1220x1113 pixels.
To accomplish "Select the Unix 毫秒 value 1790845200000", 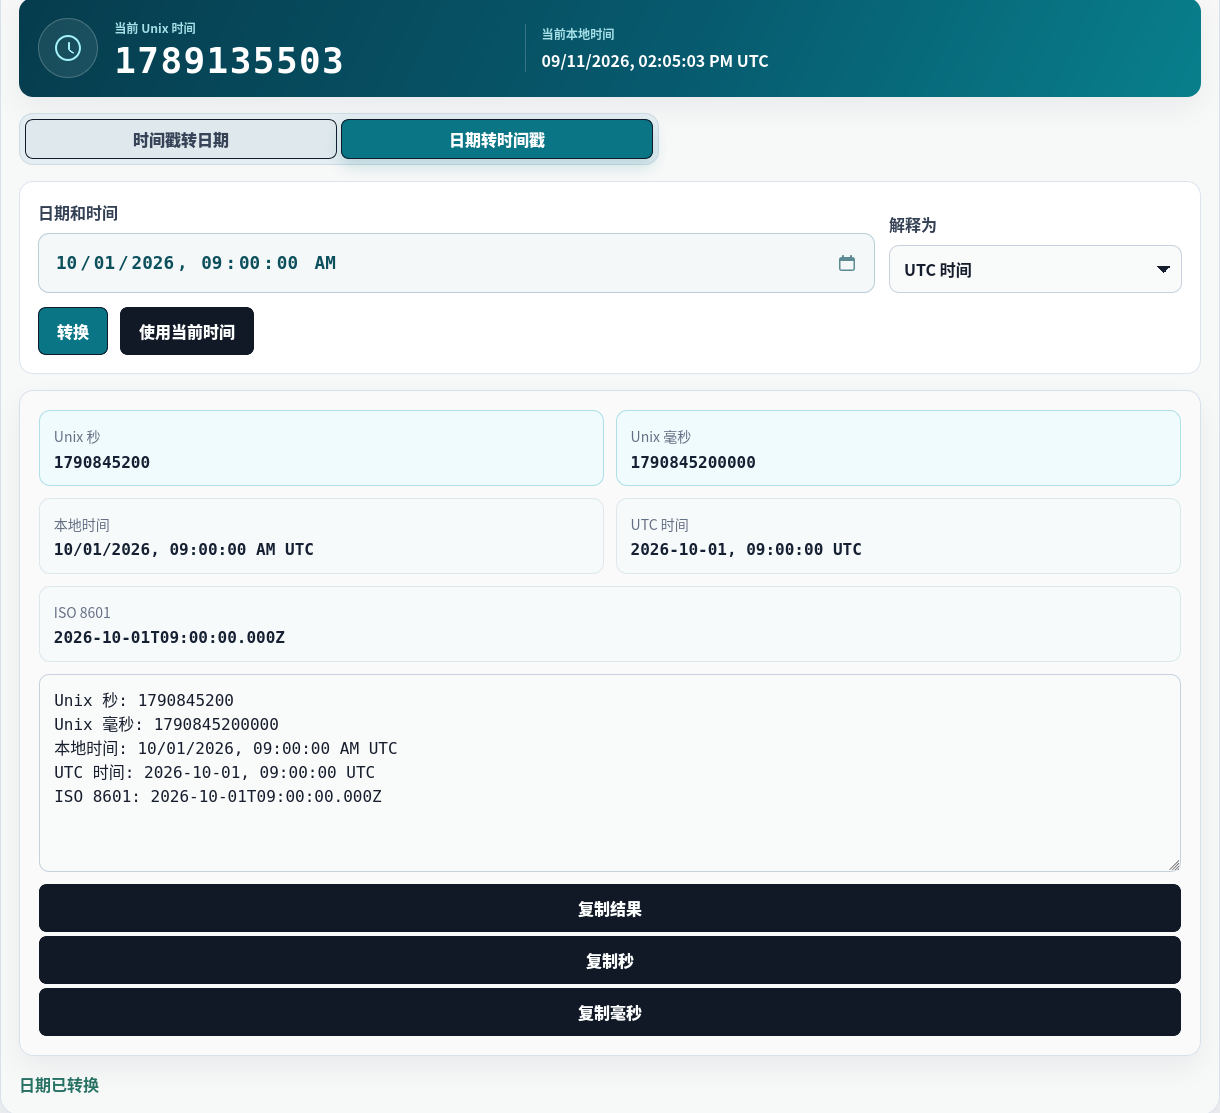I will 693,462.
